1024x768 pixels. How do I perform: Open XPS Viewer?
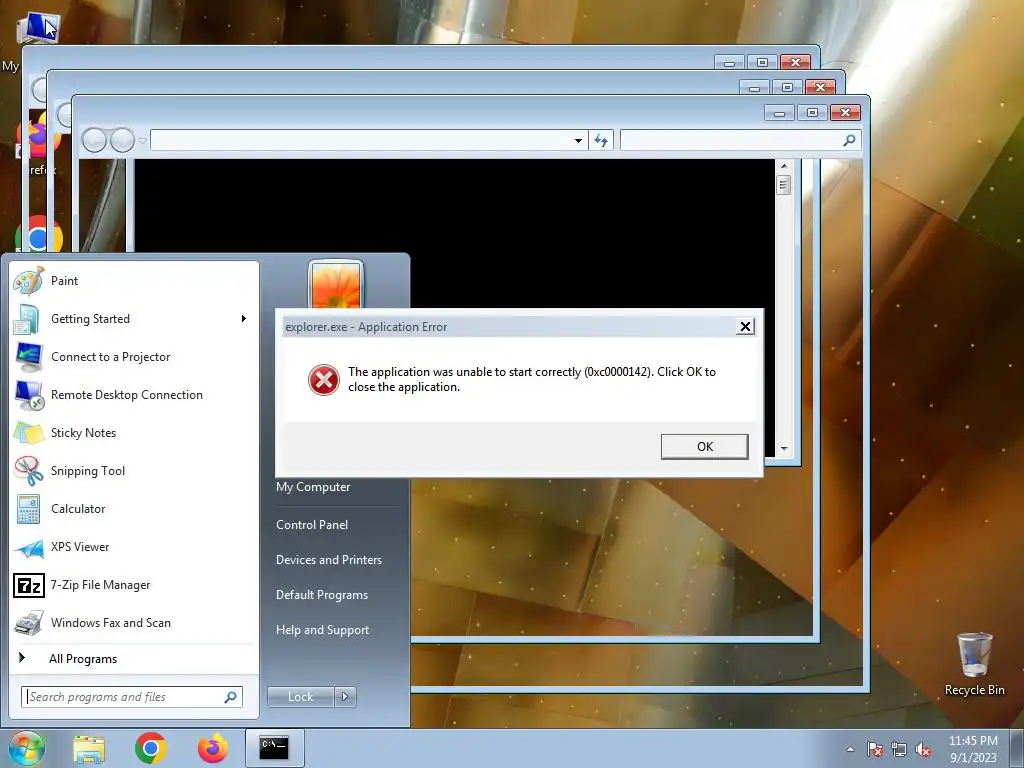[134, 547]
